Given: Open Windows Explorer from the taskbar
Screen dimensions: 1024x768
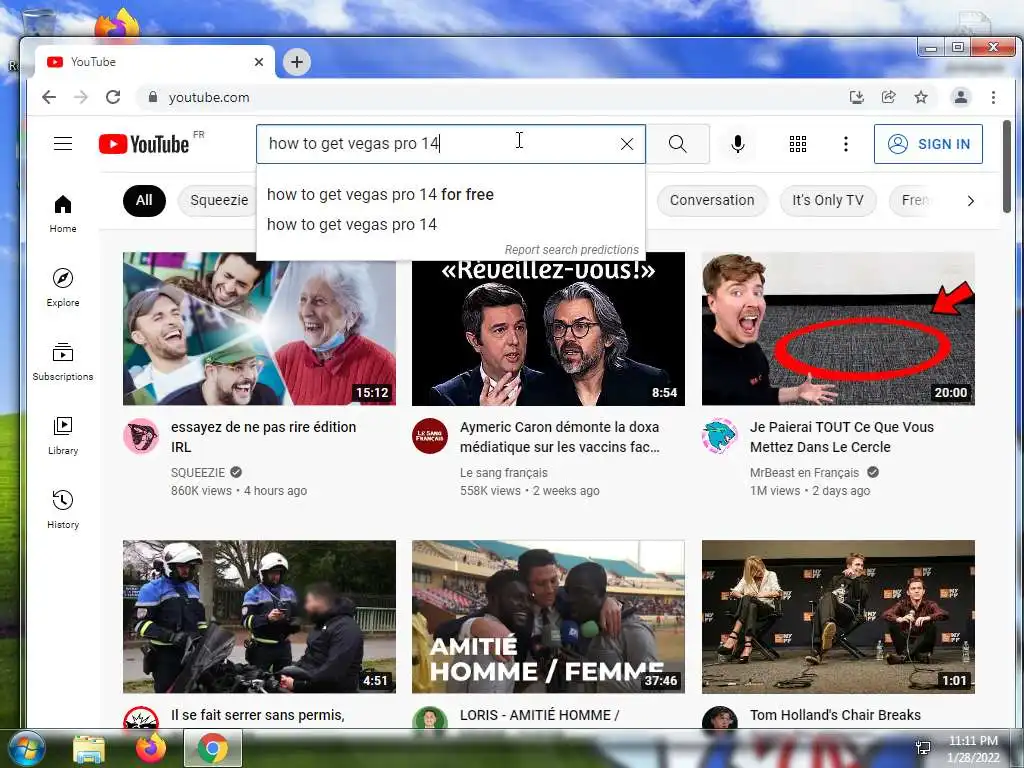Looking at the screenshot, I should point(89,748).
